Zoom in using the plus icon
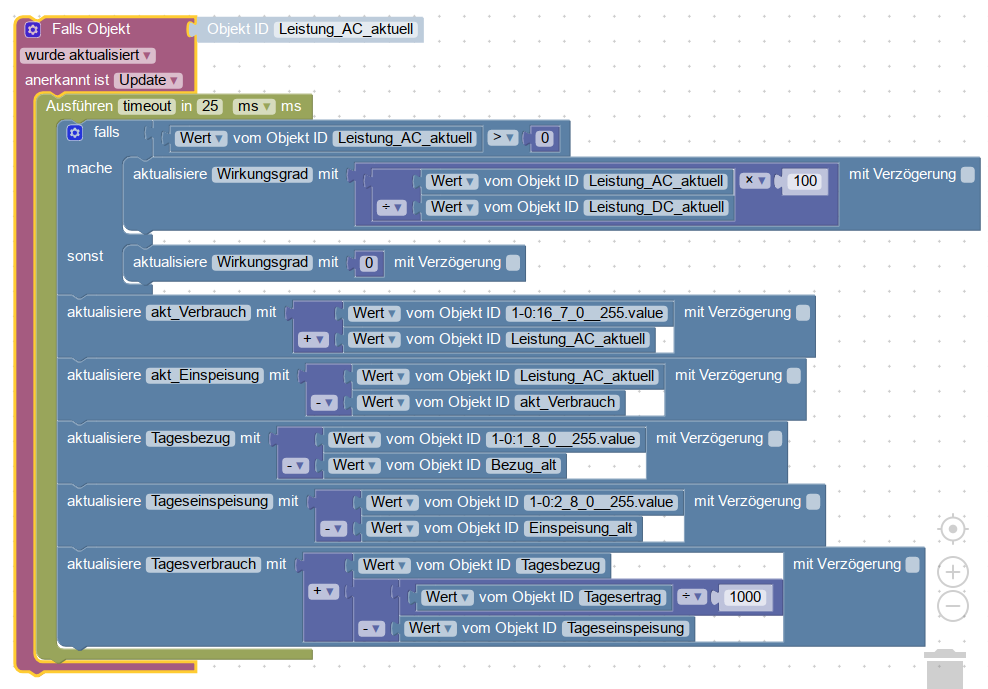988x689 pixels. [x=953, y=572]
